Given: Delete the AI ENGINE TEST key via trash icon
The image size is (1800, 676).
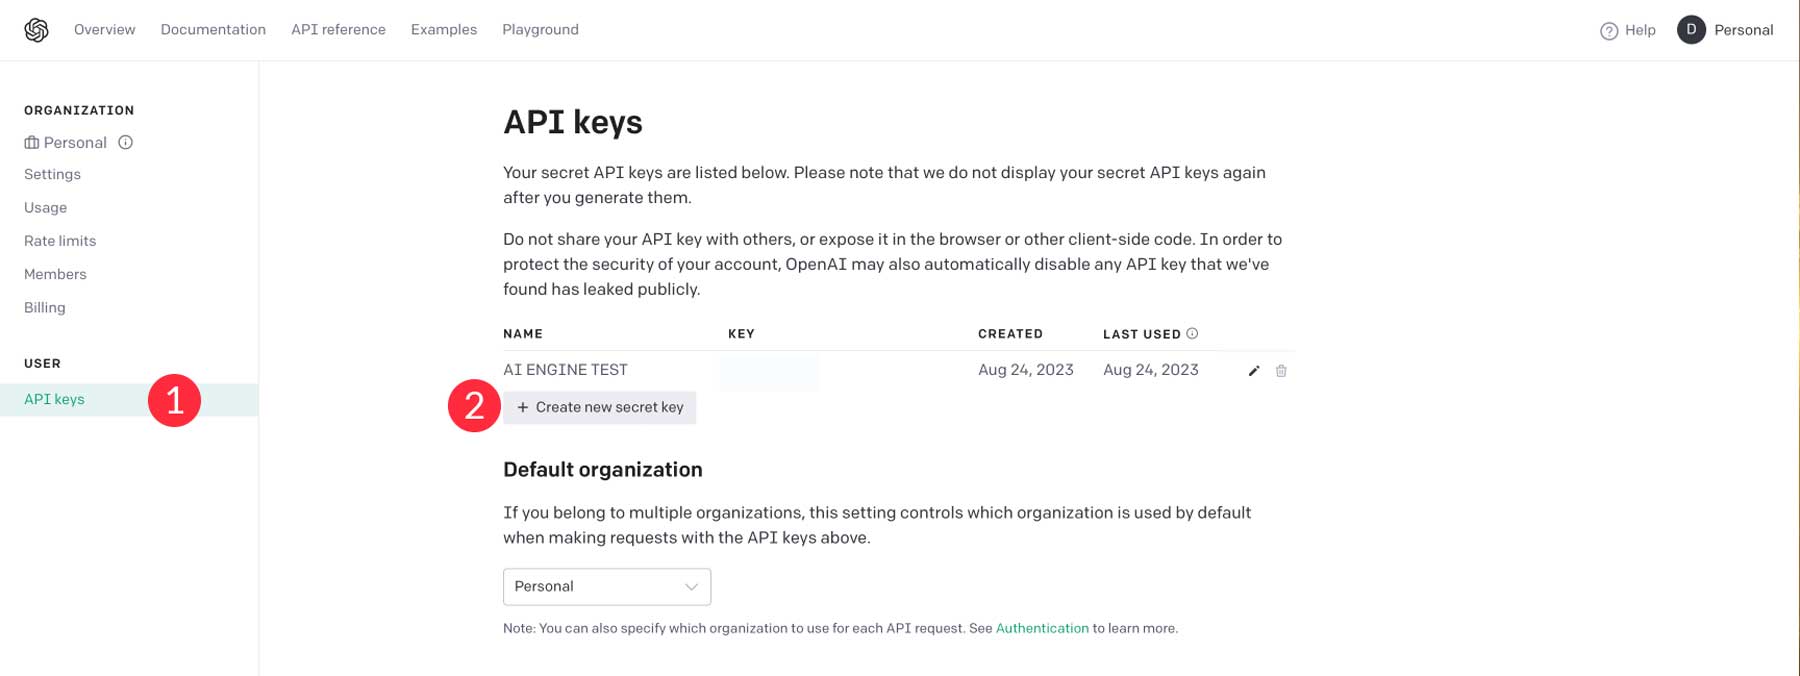Looking at the screenshot, I should [x=1282, y=370].
